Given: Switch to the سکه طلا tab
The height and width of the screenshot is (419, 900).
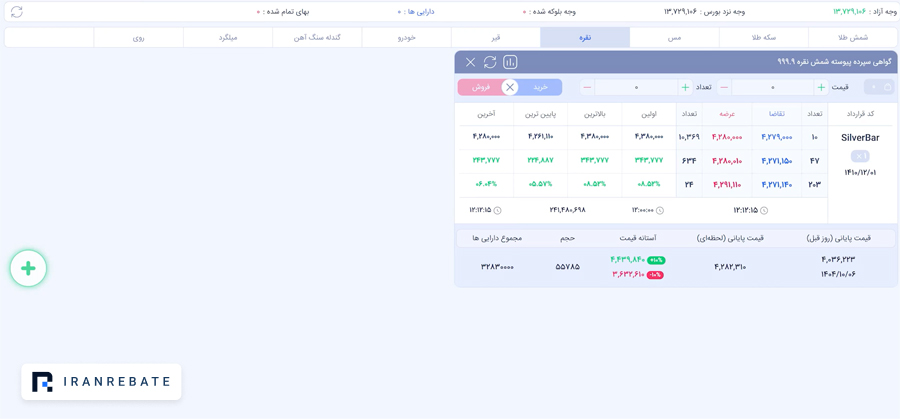Looking at the screenshot, I should coord(763,37).
